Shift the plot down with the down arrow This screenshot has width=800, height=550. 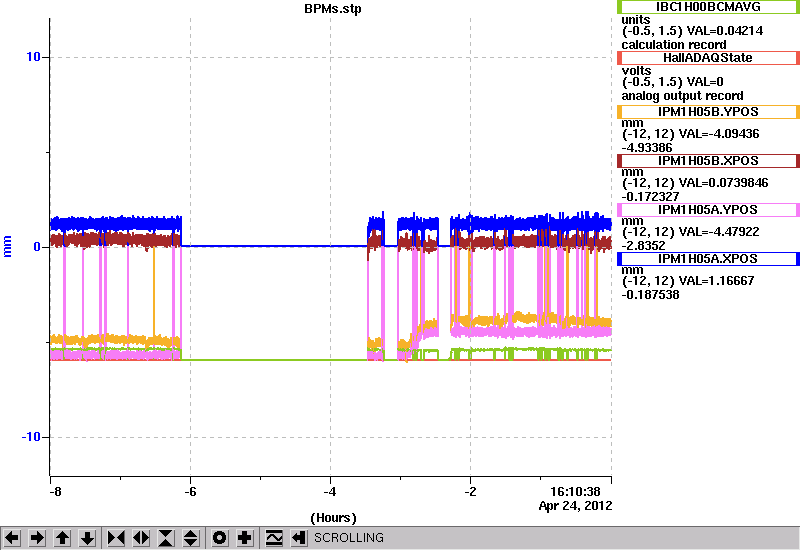pyautogui.click(x=87, y=538)
